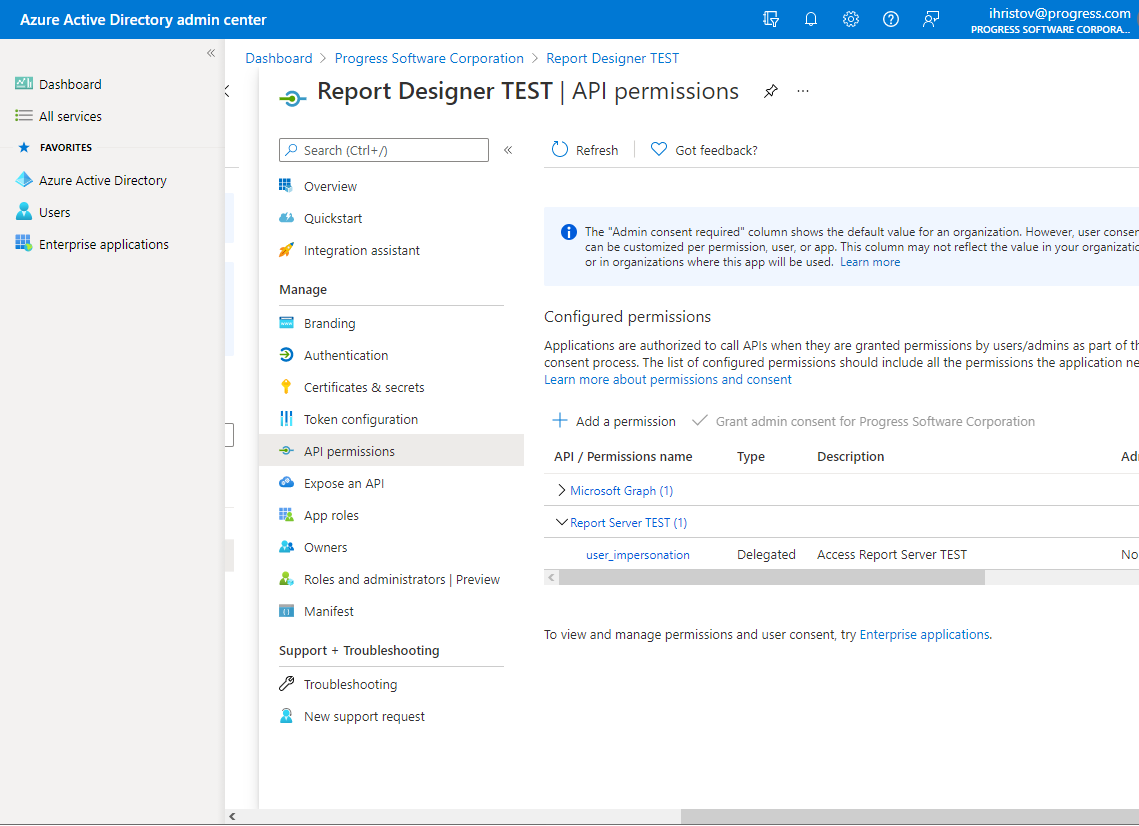
Task: Pin the API permissions page
Action: point(770,91)
